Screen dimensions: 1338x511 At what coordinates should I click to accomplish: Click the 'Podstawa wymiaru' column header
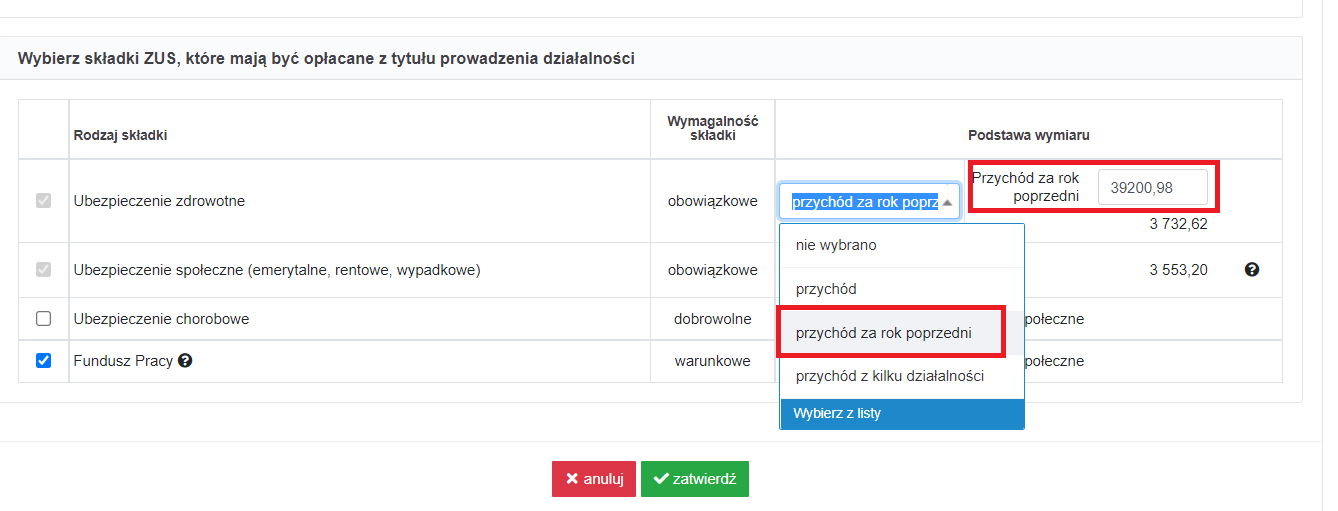[x=1028, y=135]
